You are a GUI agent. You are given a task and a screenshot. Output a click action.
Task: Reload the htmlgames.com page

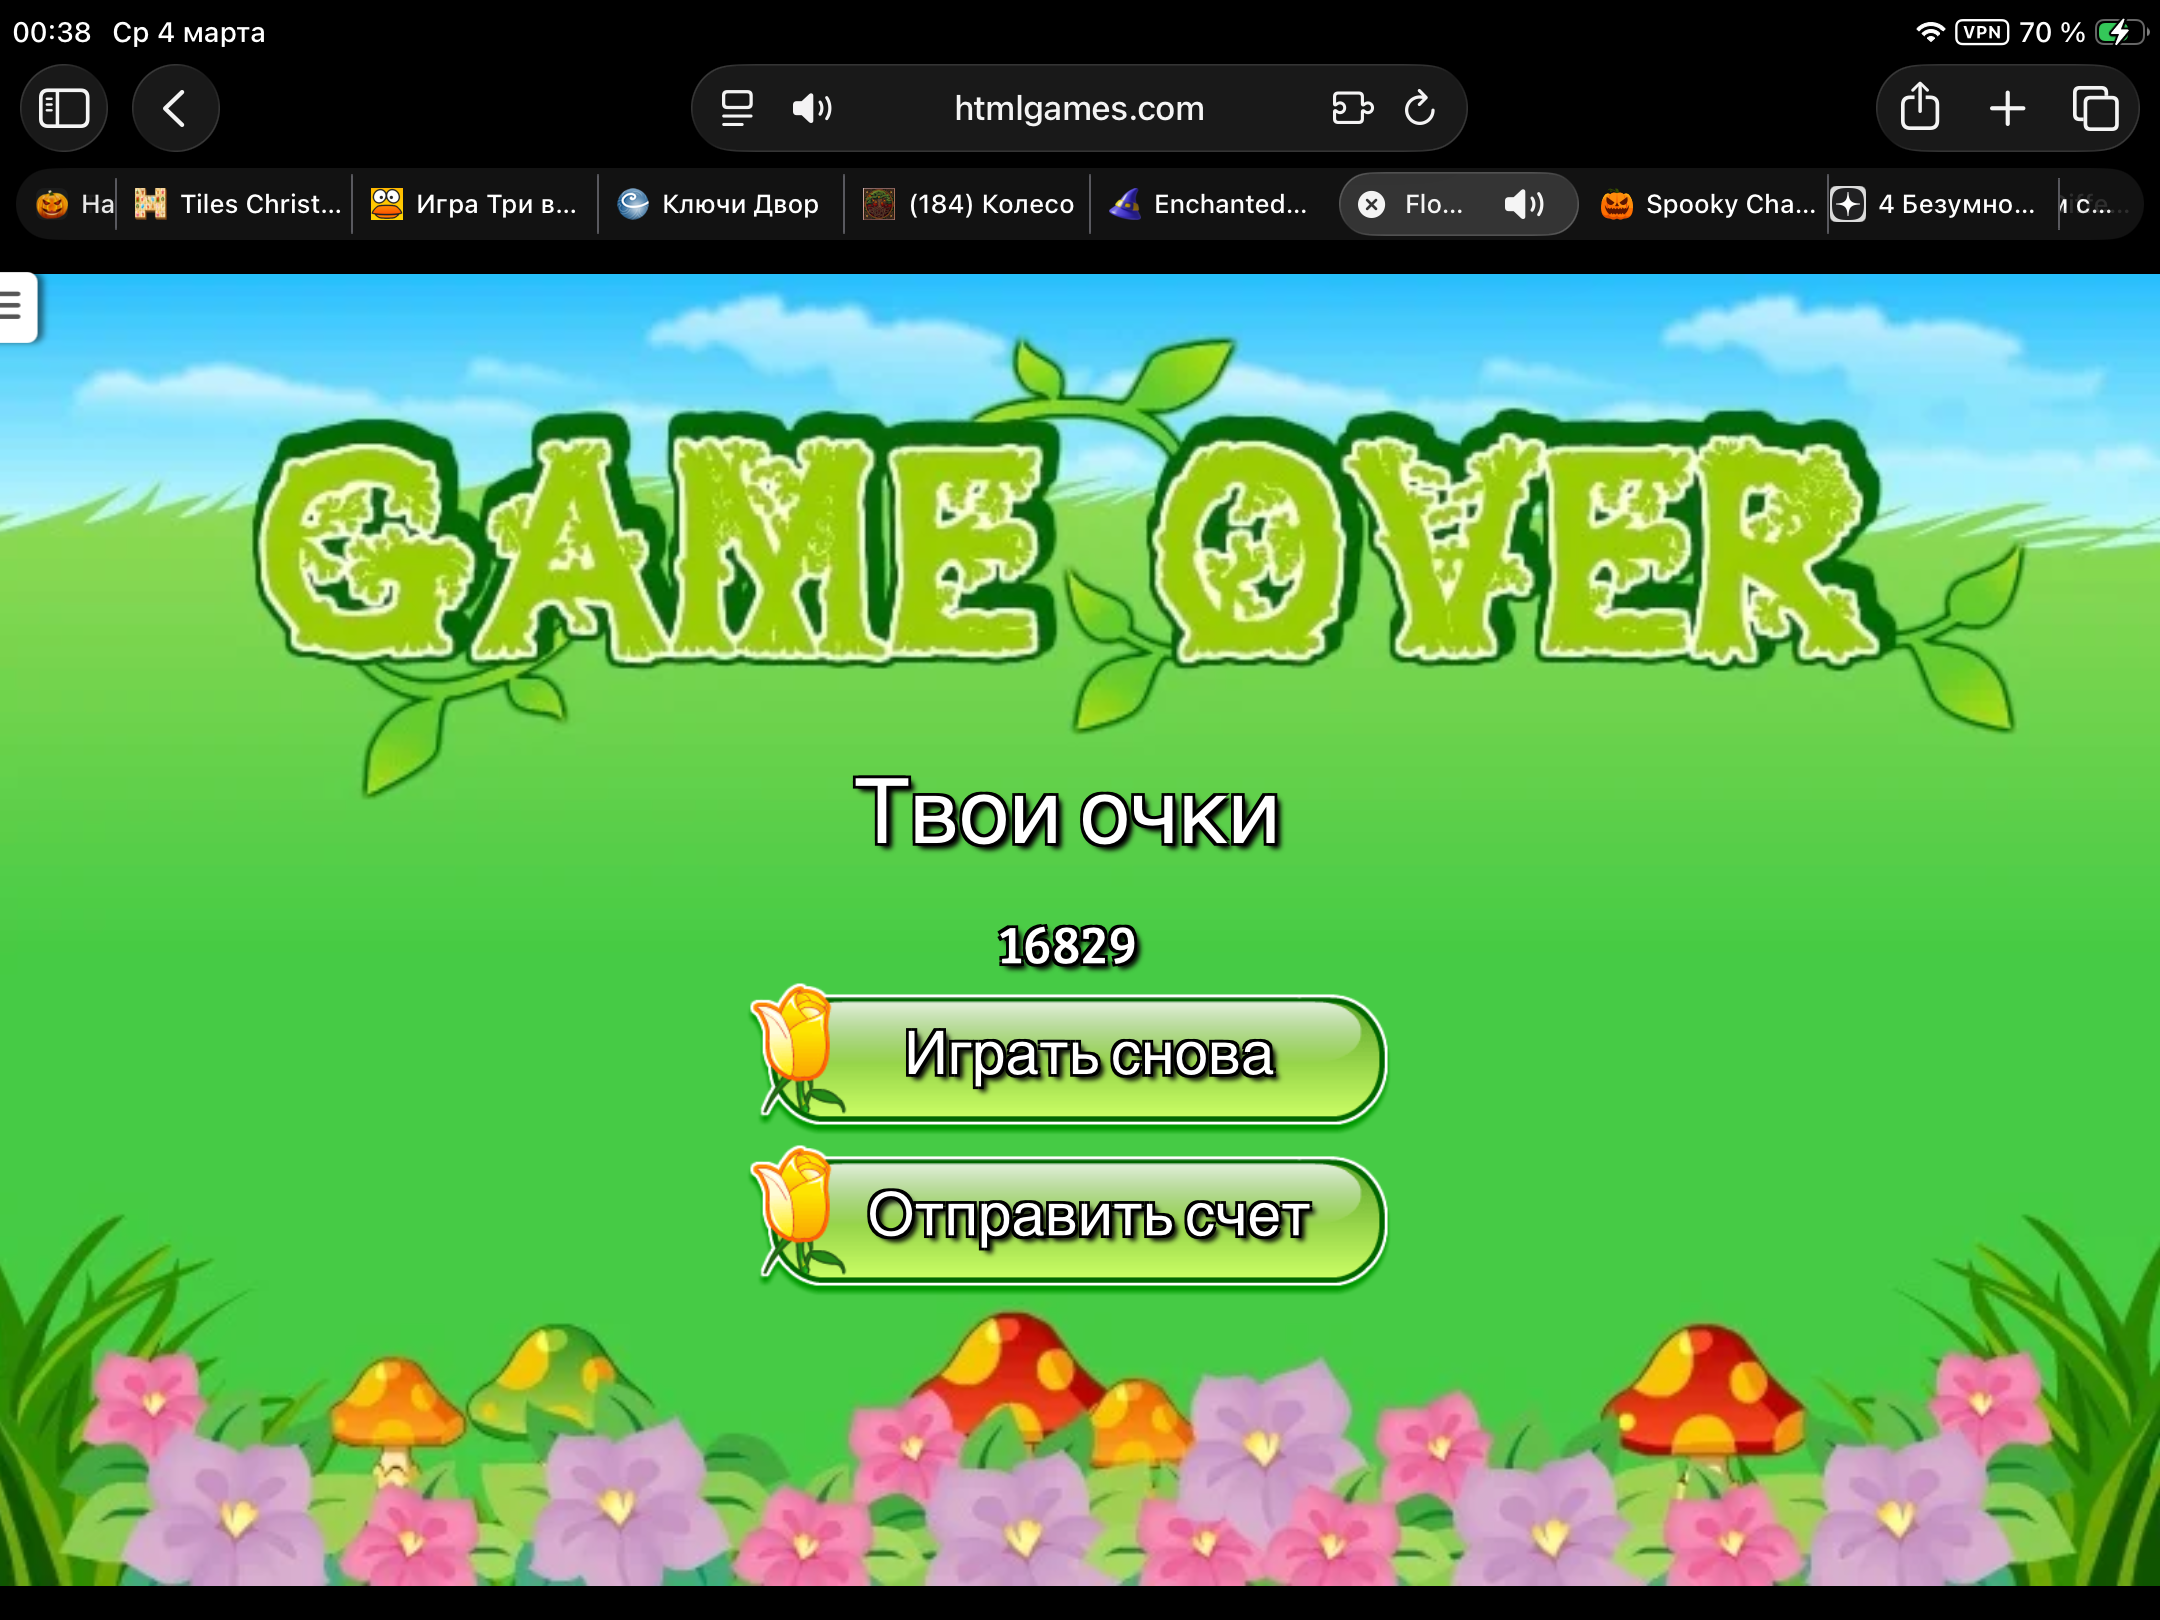(x=1419, y=108)
